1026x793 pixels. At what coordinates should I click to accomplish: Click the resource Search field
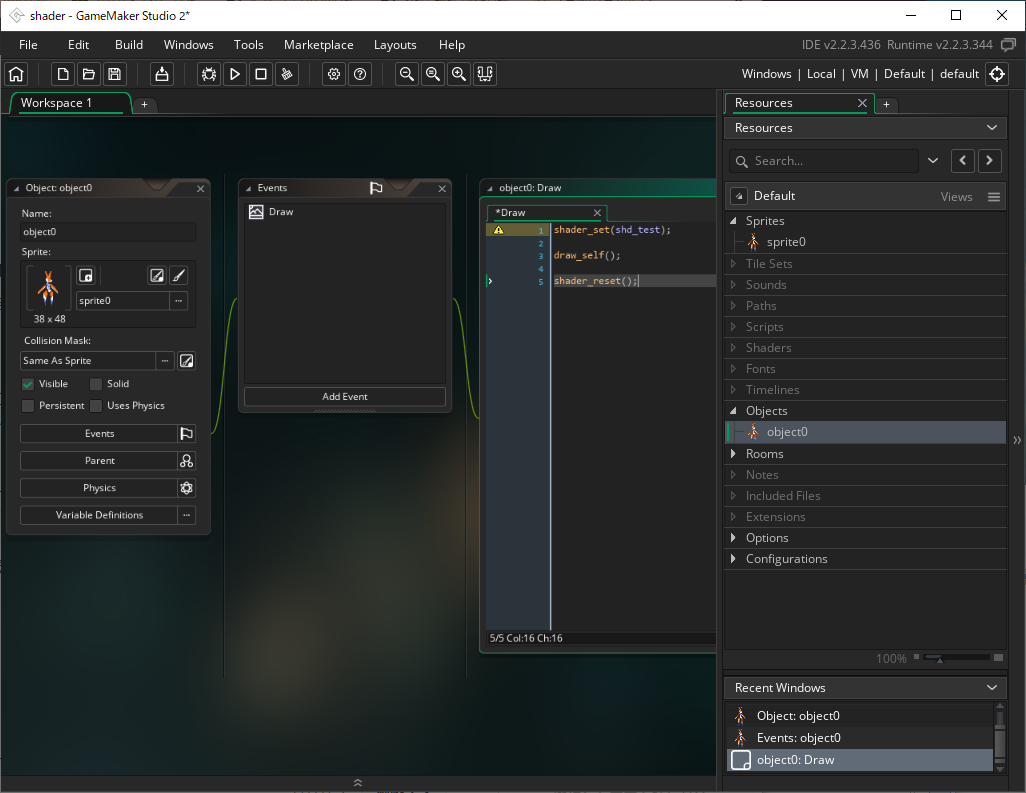point(824,161)
